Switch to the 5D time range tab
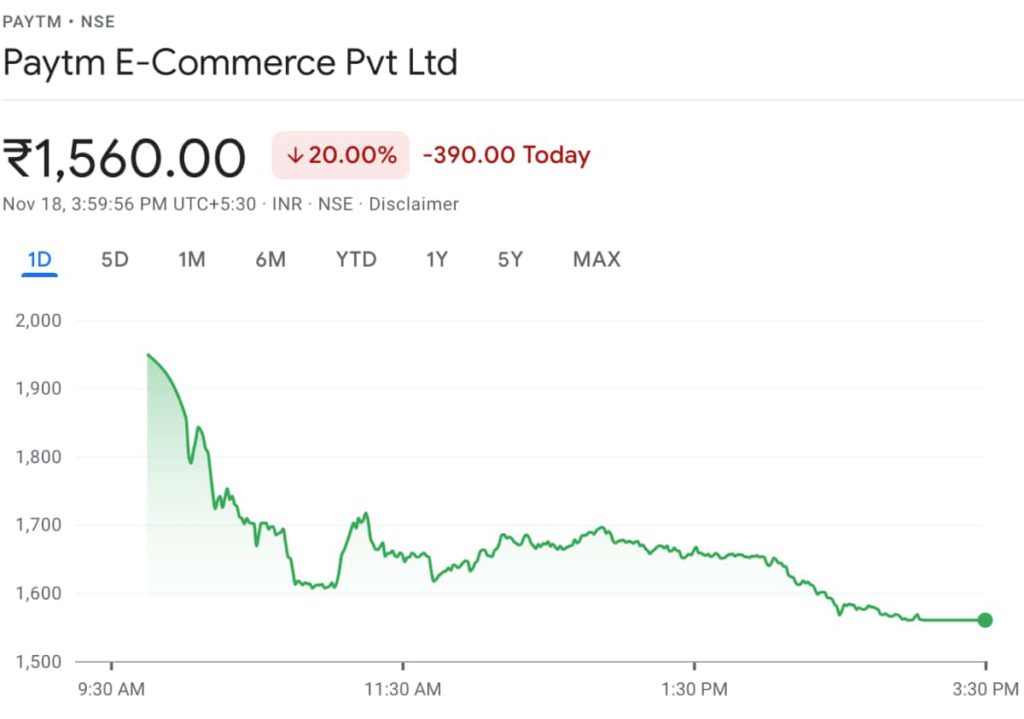Screen dimensions: 1024x719 click(x=113, y=259)
